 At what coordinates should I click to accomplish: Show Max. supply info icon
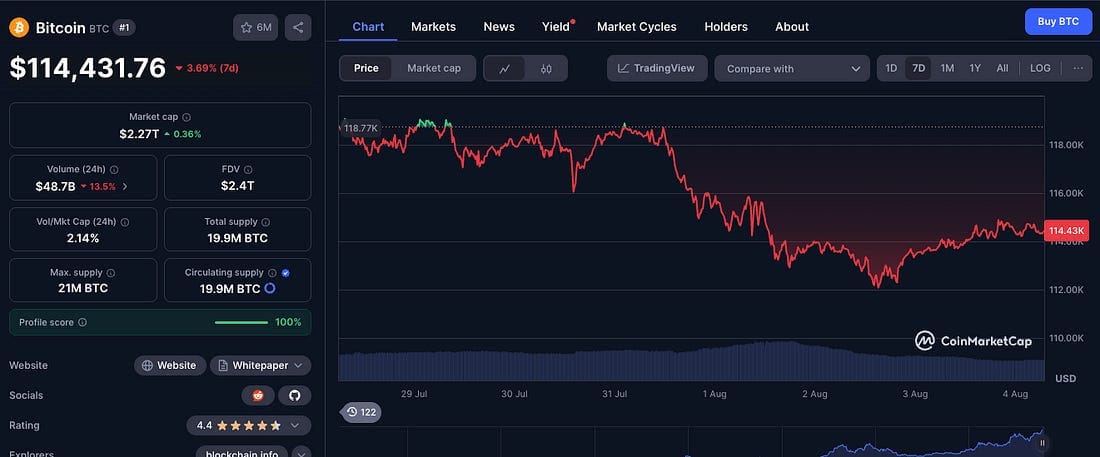pyautogui.click(x=111, y=272)
